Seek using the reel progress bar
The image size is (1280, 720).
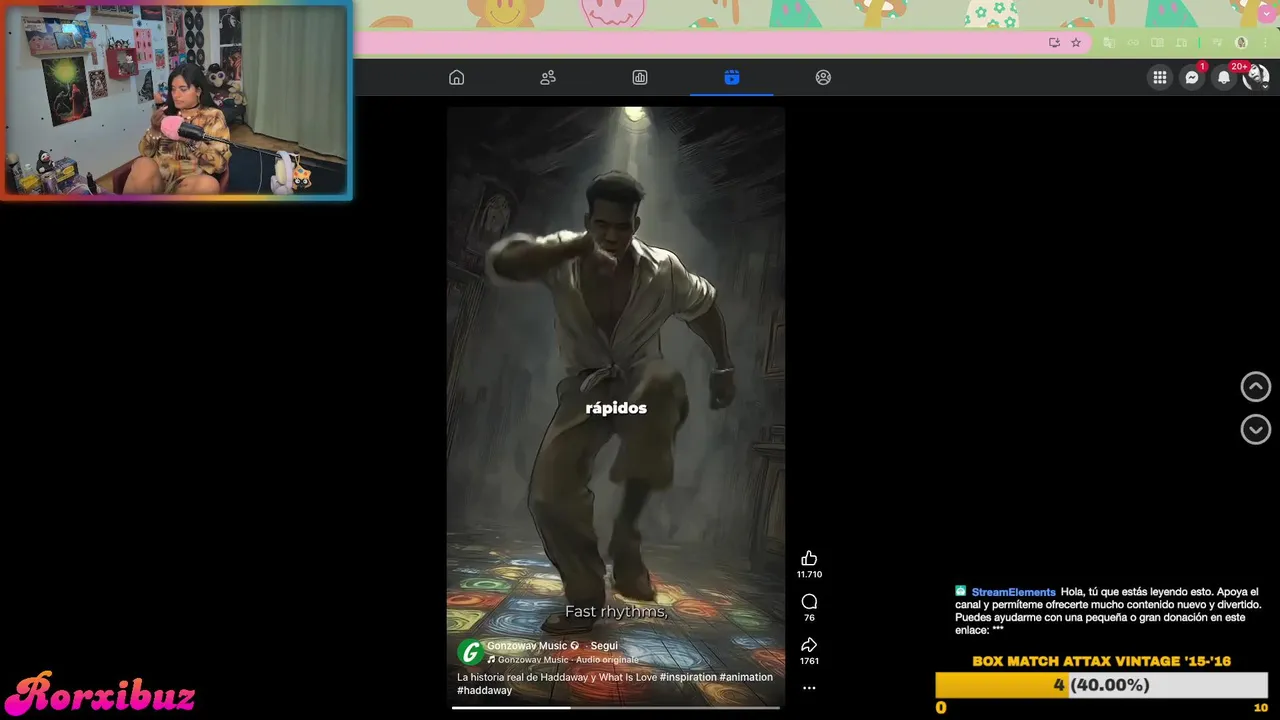[x=616, y=707]
